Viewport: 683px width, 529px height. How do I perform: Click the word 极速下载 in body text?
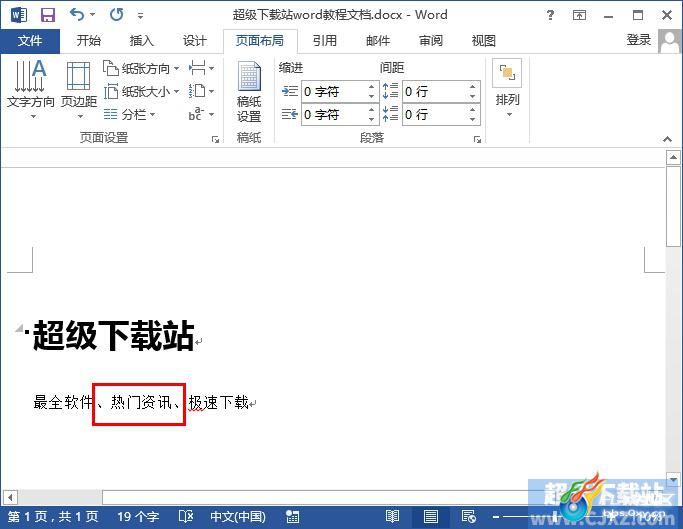[x=218, y=402]
